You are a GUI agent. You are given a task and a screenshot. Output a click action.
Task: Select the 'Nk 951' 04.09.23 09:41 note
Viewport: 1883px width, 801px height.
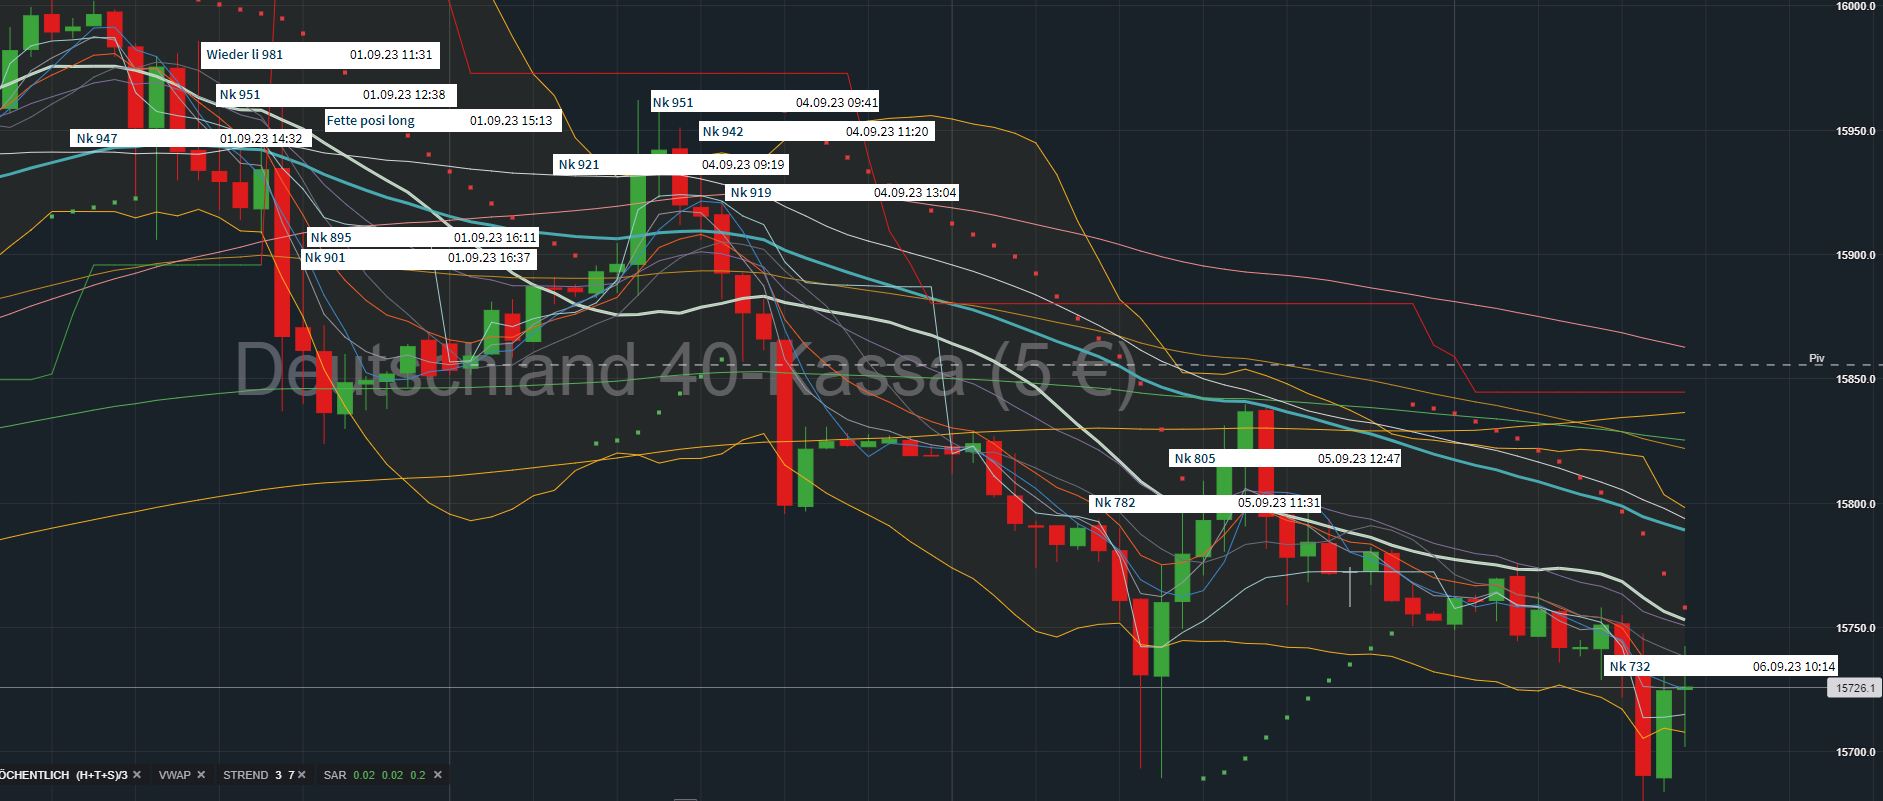[x=766, y=102]
